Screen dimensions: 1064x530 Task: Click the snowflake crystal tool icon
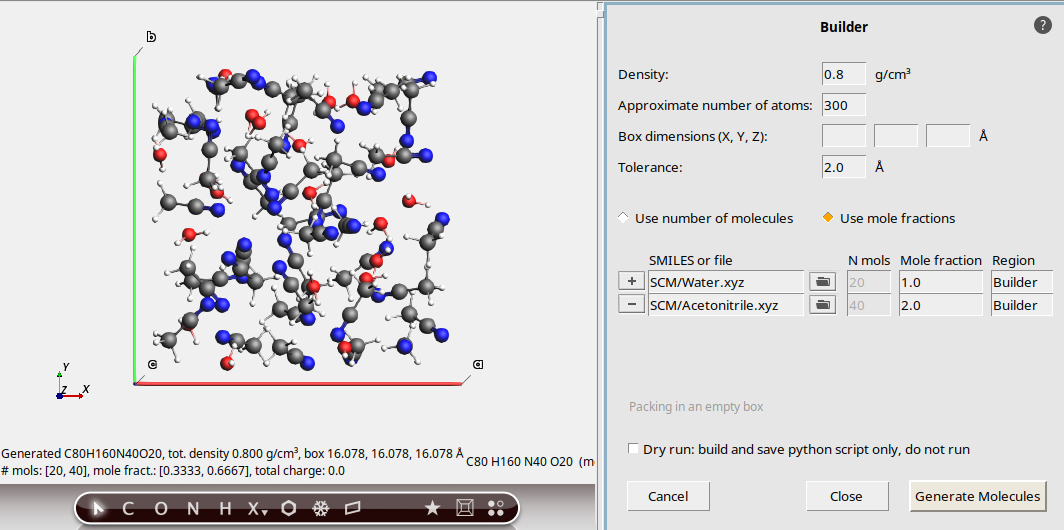point(321,508)
